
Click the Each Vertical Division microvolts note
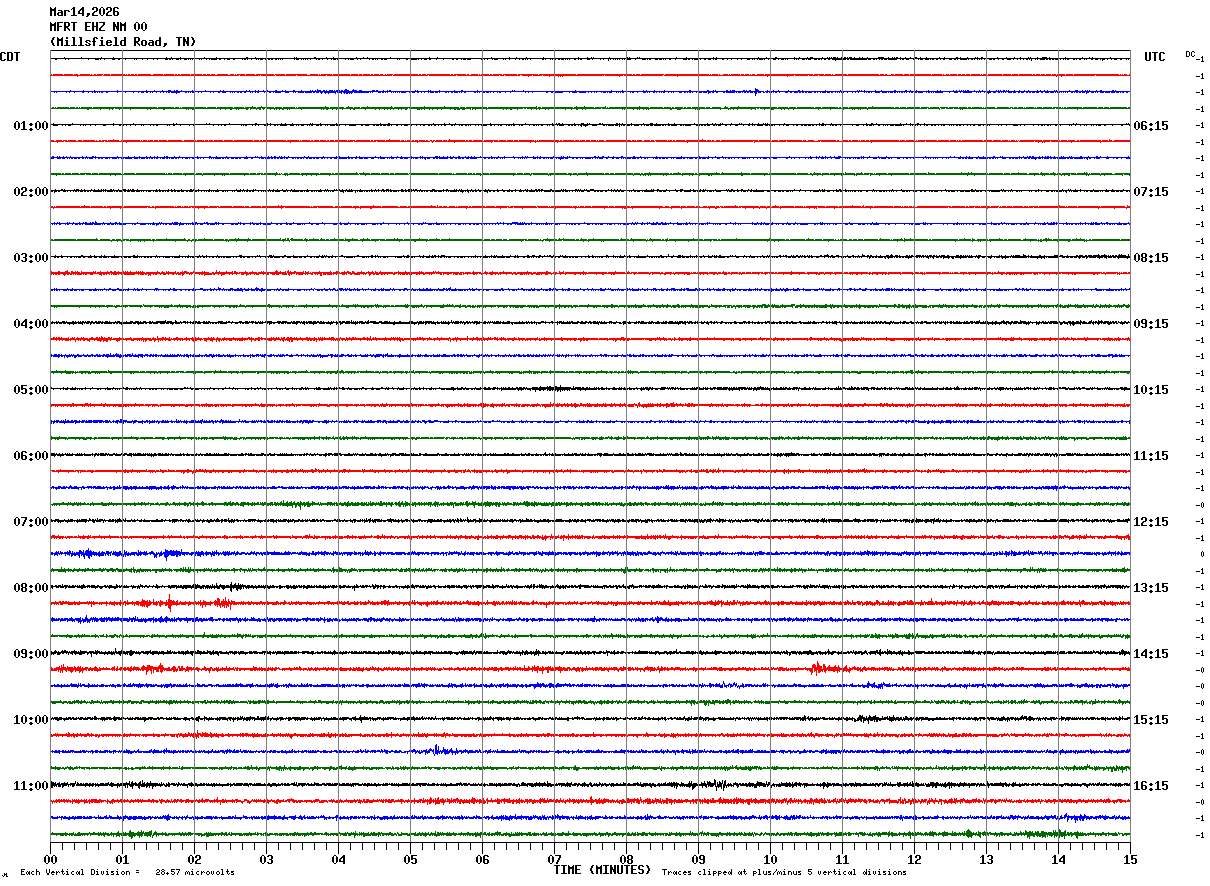(127, 873)
